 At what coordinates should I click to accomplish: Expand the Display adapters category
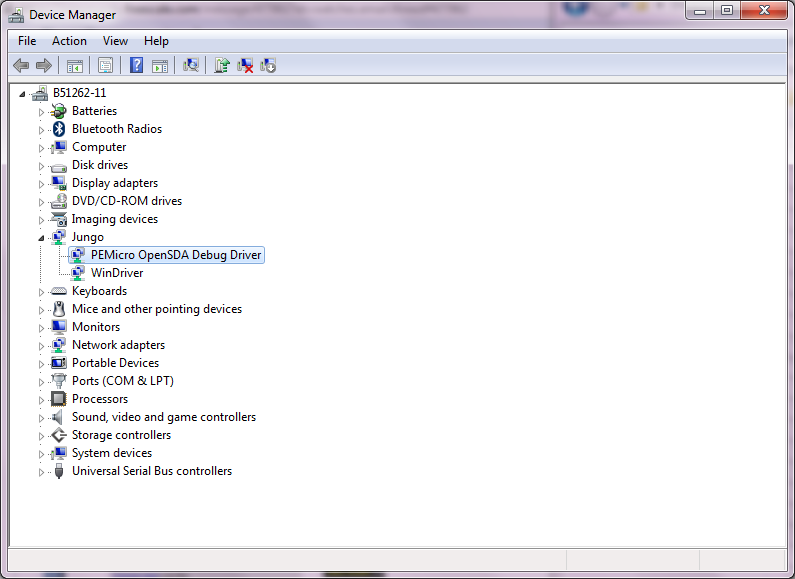pos(41,184)
